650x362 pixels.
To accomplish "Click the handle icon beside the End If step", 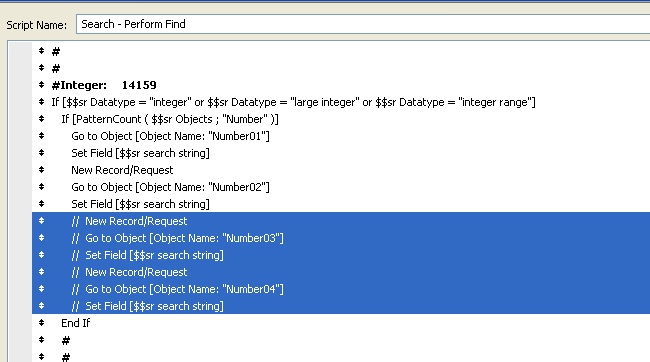I will [x=41, y=323].
